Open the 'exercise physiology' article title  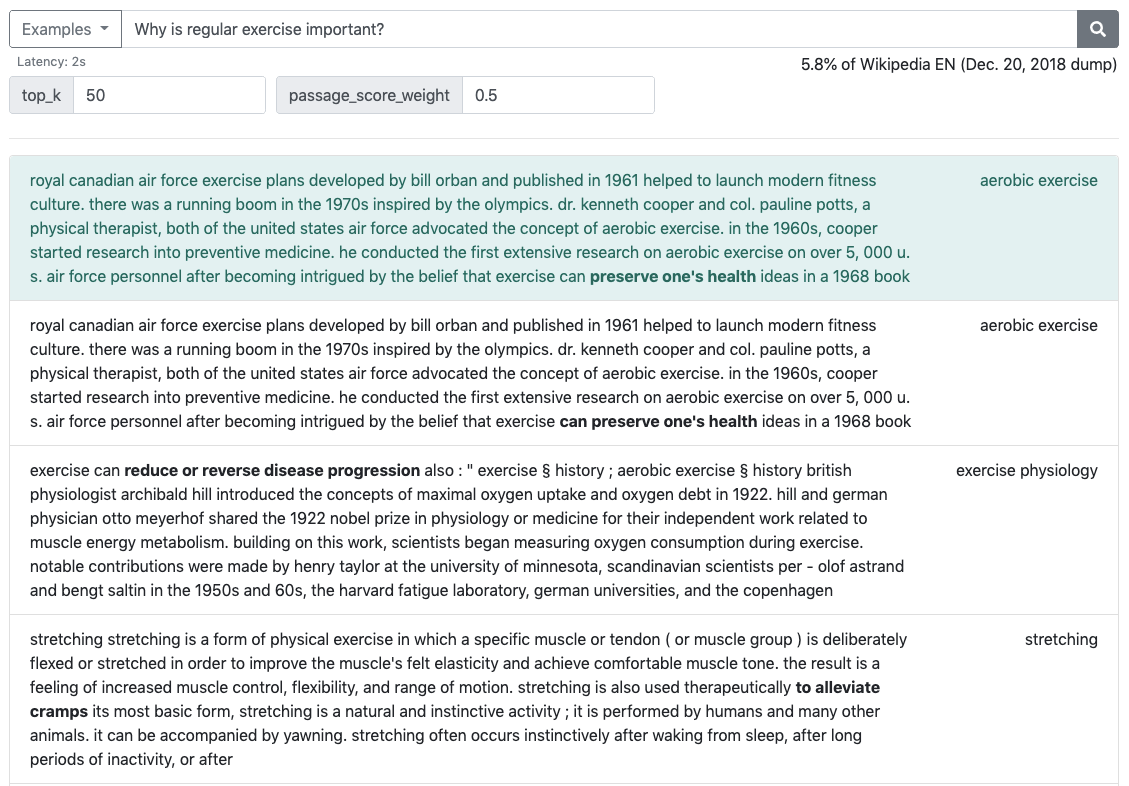point(1026,470)
